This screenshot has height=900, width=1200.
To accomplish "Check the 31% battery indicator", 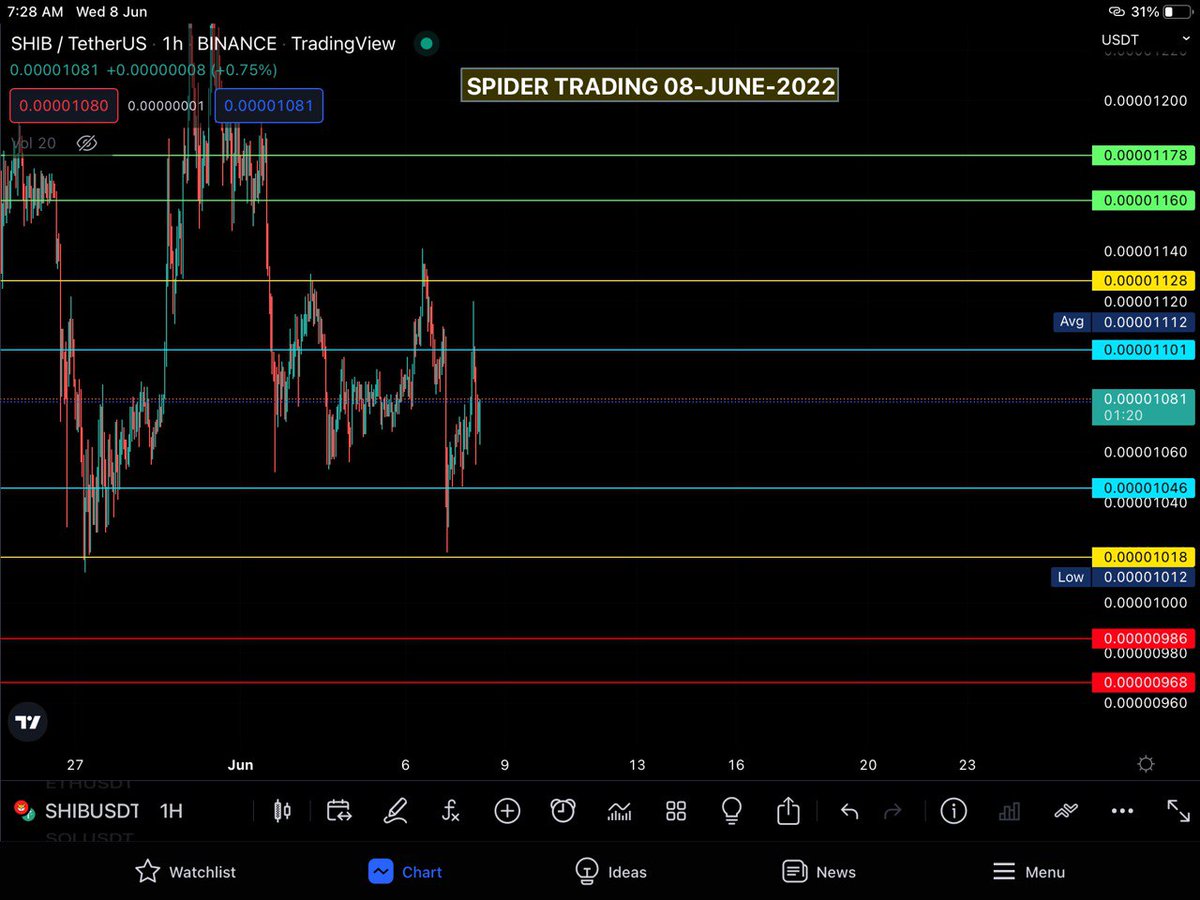I will tap(1162, 12).
